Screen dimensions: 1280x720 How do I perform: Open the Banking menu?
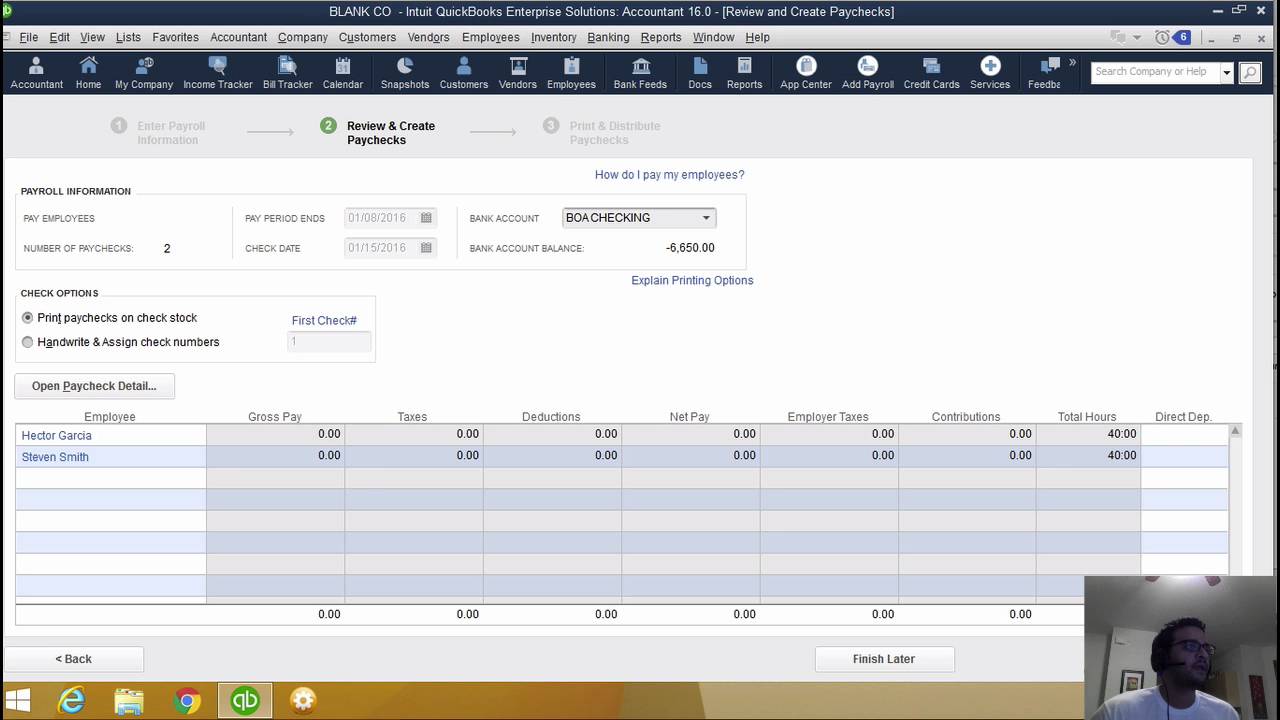coord(608,37)
